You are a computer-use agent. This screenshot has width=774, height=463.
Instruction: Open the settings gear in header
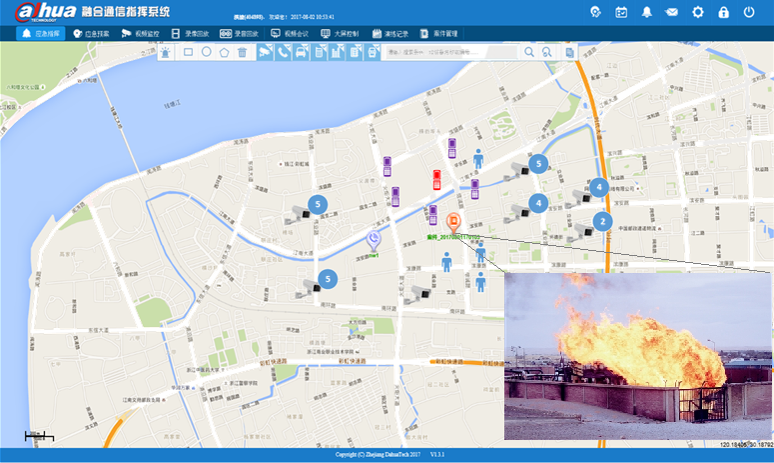coord(698,12)
